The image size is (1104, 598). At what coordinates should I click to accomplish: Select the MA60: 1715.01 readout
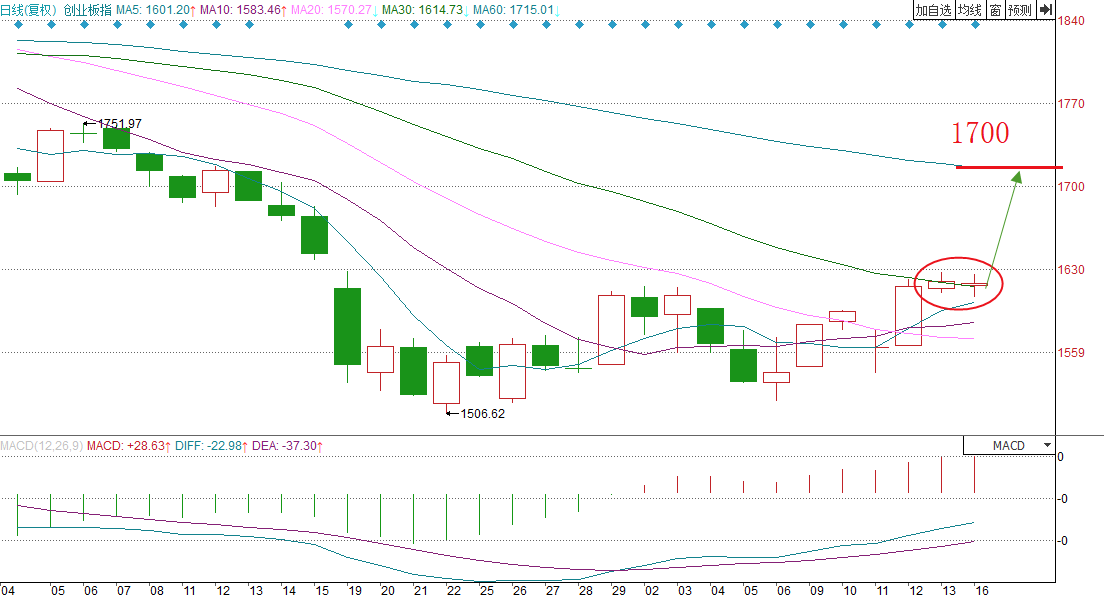point(517,10)
